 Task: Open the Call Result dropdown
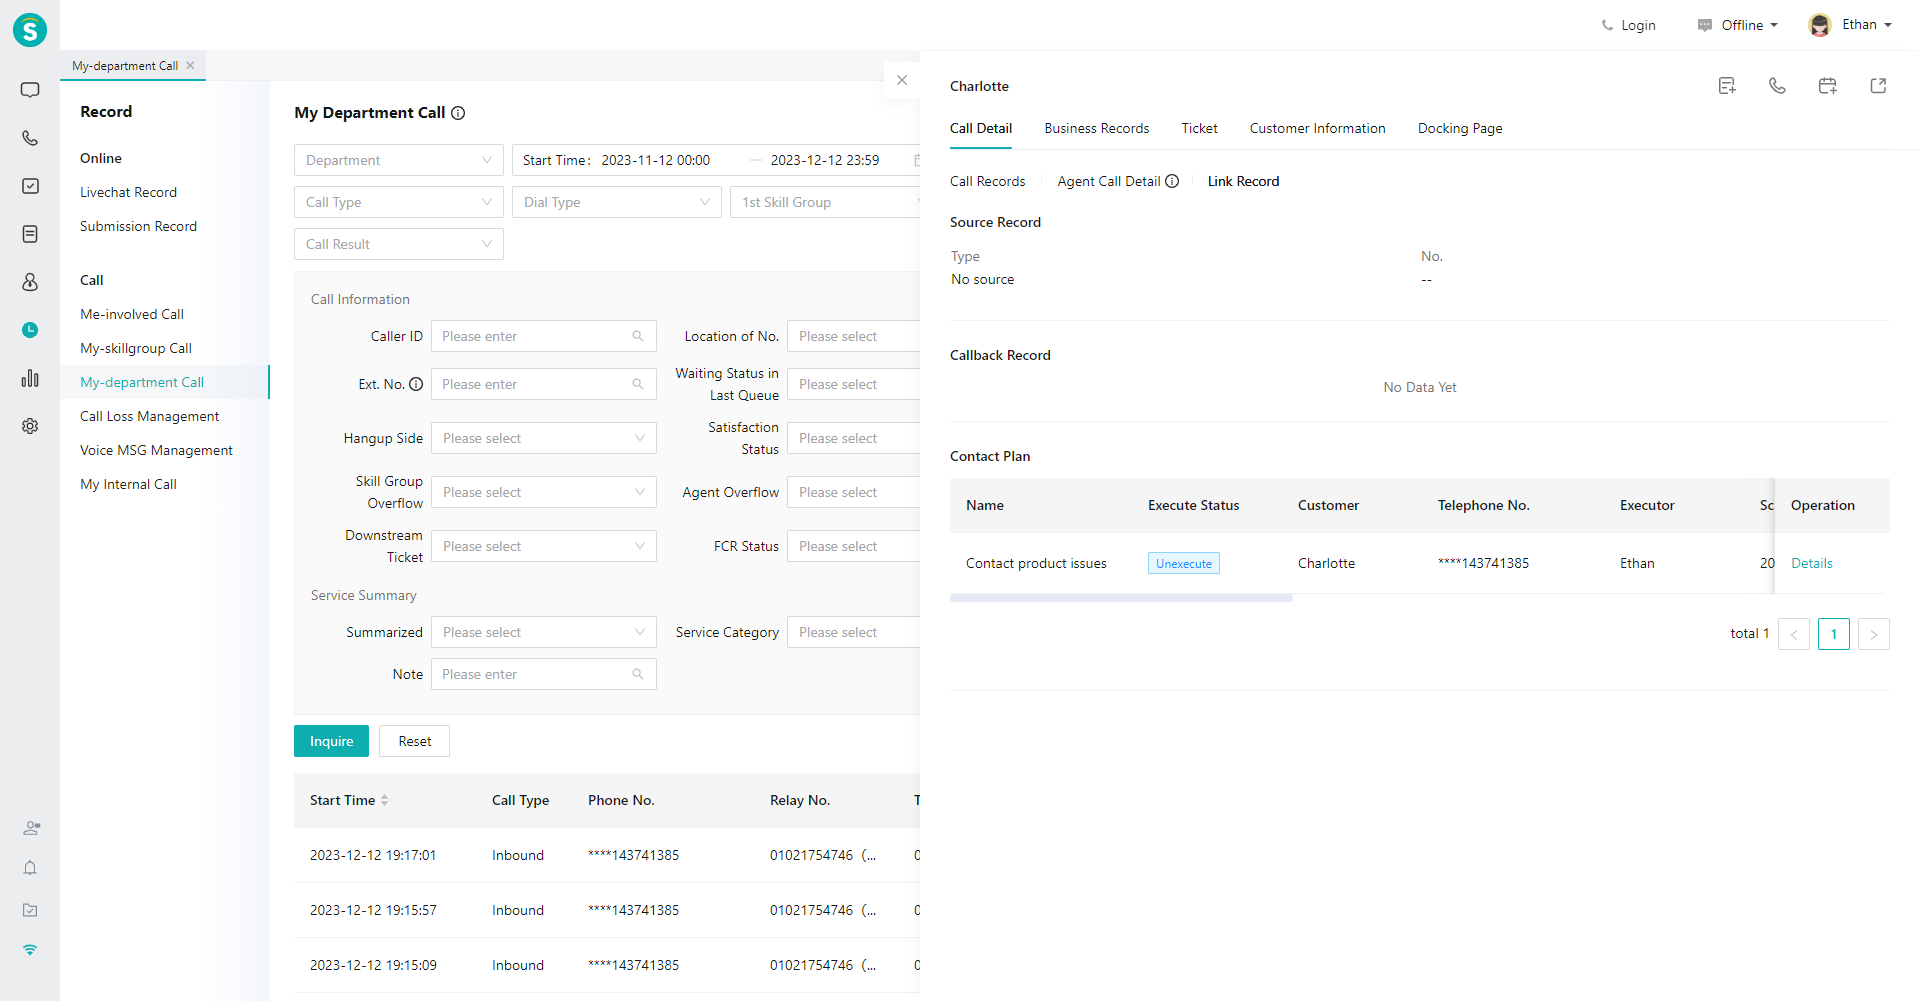click(399, 244)
